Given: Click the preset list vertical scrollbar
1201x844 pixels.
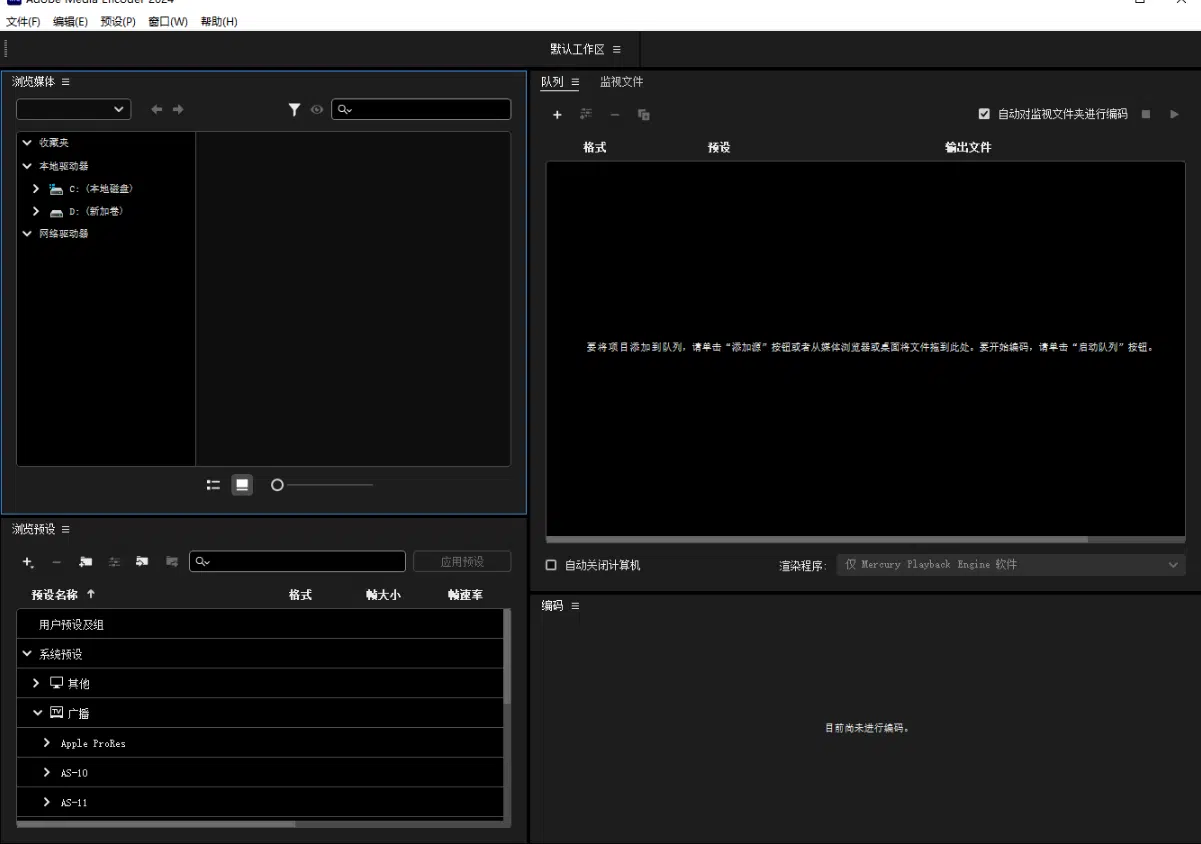Looking at the screenshot, I should coord(506,656).
